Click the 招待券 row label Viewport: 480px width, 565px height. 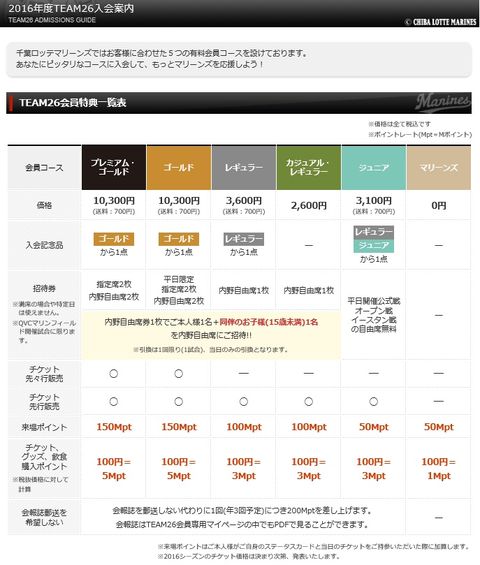tap(44, 289)
